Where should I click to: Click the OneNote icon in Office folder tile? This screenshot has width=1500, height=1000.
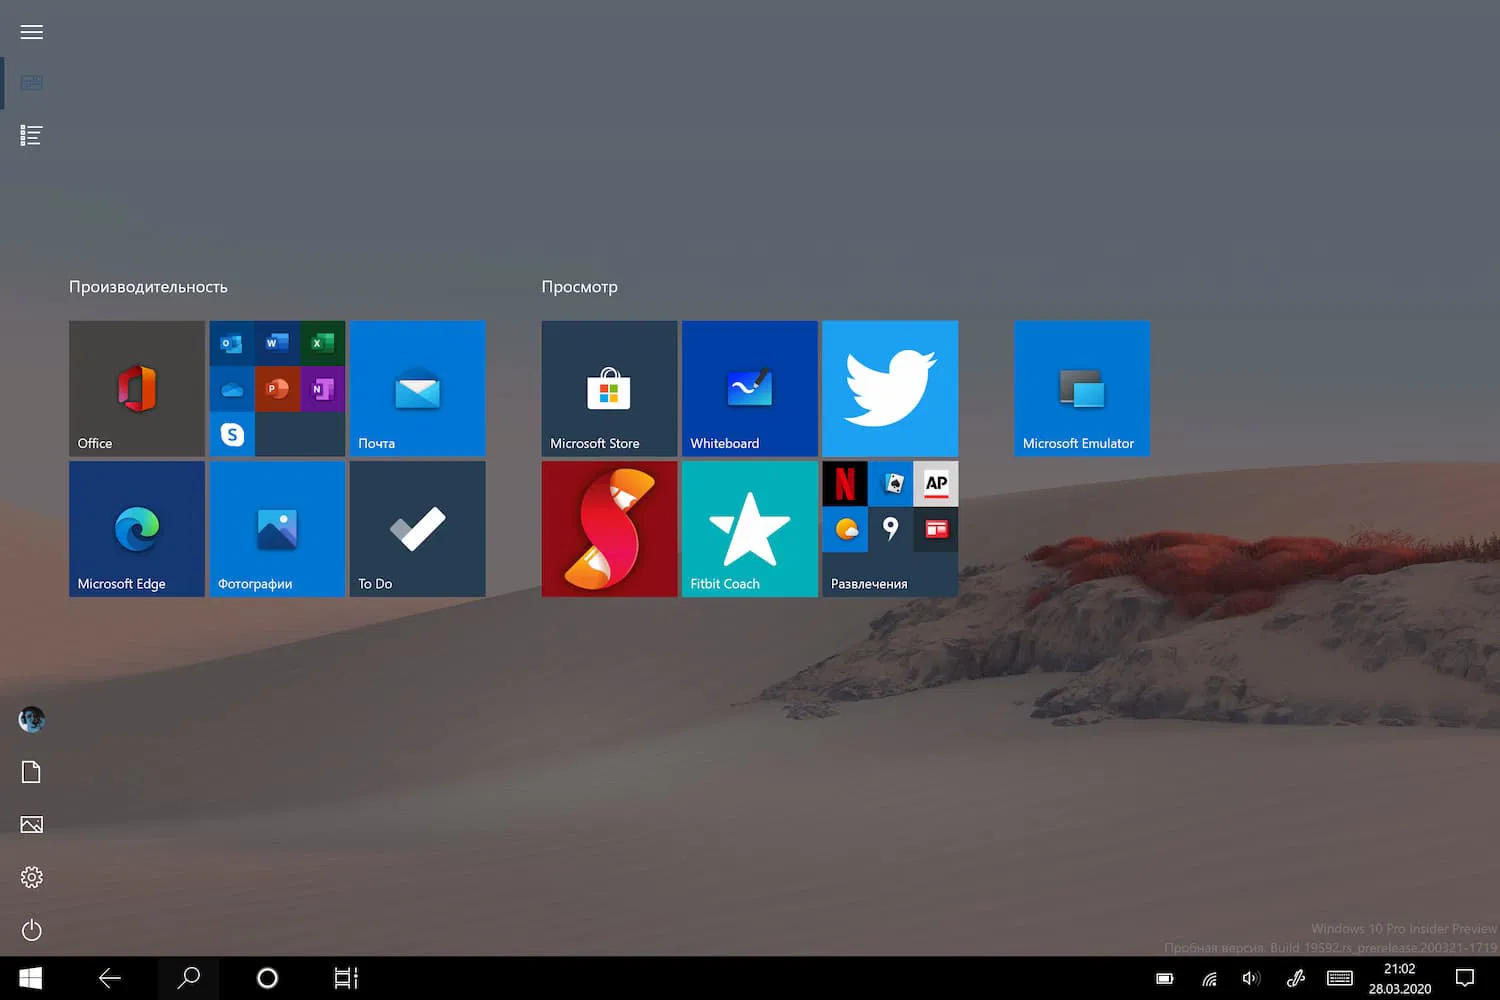tap(322, 389)
